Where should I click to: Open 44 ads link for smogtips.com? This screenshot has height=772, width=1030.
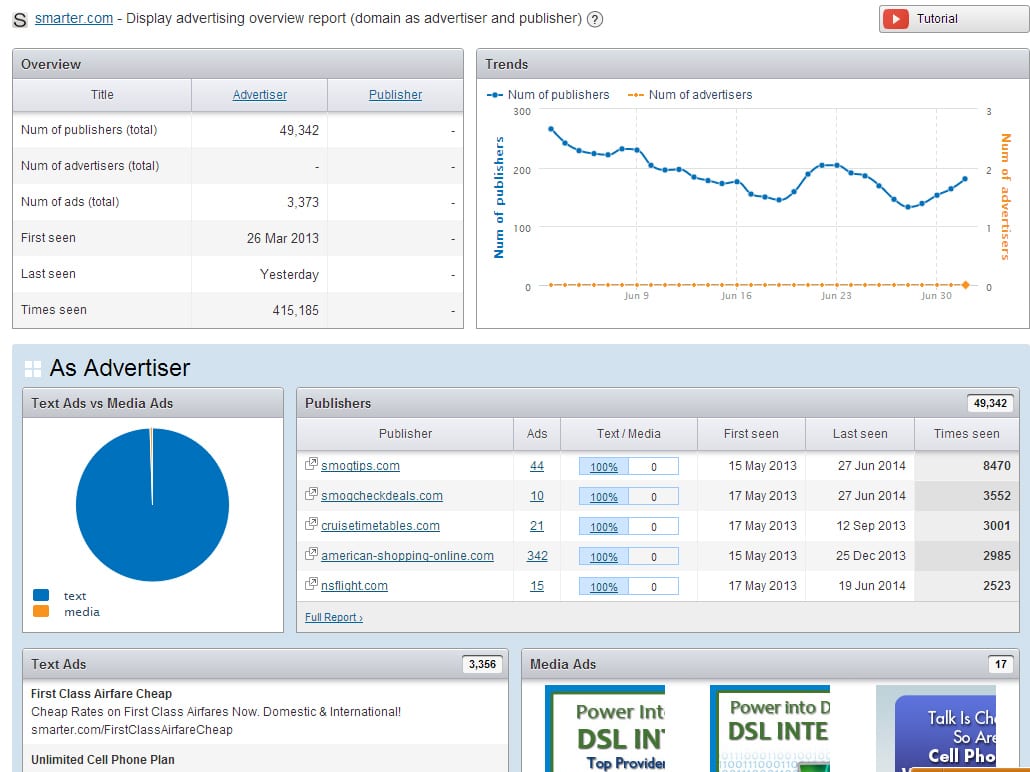pos(537,466)
